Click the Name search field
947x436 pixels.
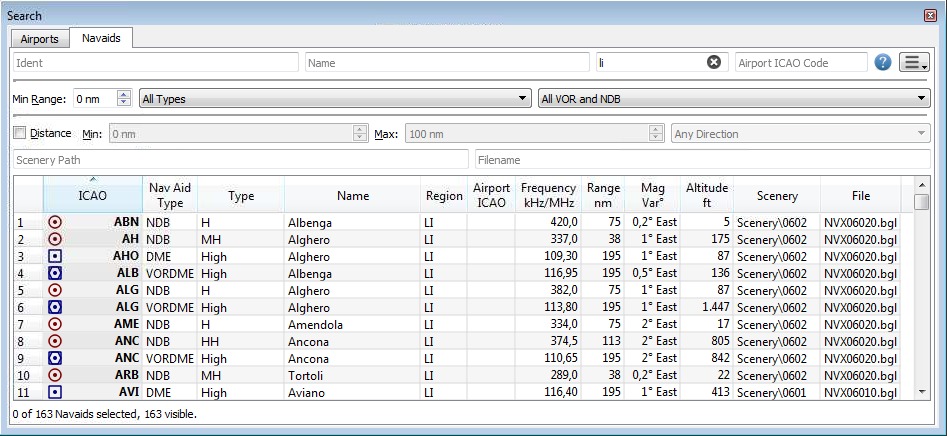click(x=447, y=62)
